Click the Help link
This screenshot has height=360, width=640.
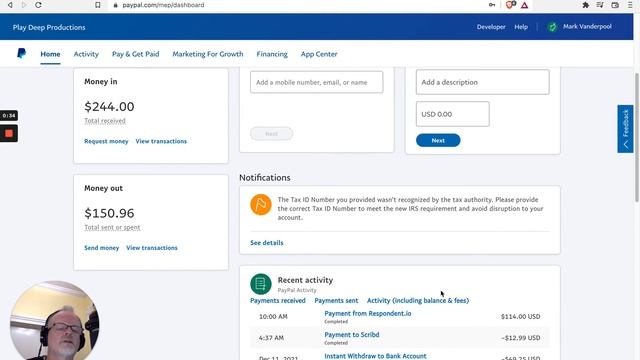(x=521, y=27)
